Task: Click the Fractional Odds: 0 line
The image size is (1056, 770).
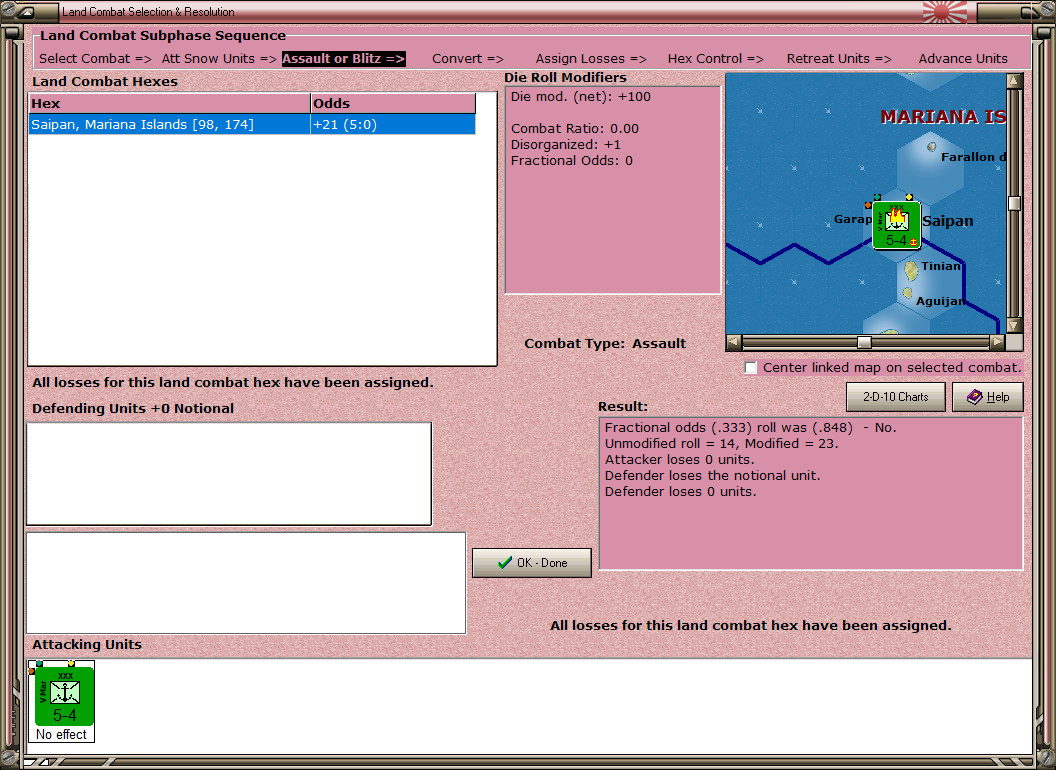Action: pyautogui.click(x=572, y=160)
